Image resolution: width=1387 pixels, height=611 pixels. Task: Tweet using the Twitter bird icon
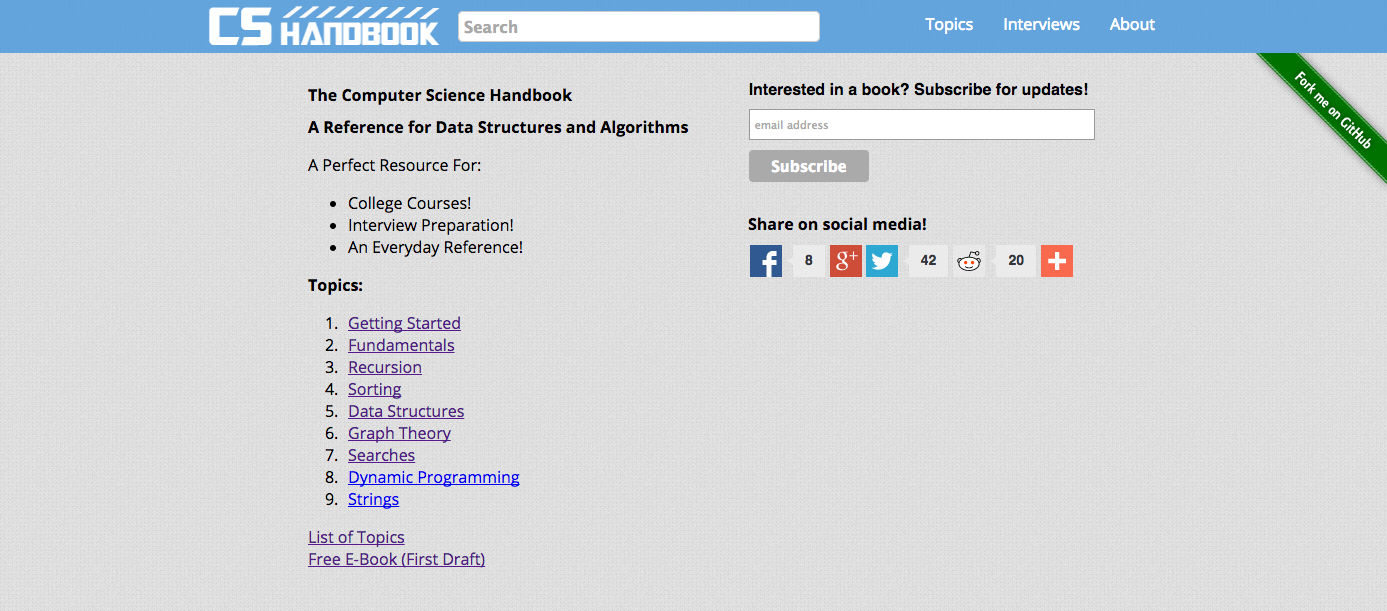pyautogui.click(x=882, y=261)
